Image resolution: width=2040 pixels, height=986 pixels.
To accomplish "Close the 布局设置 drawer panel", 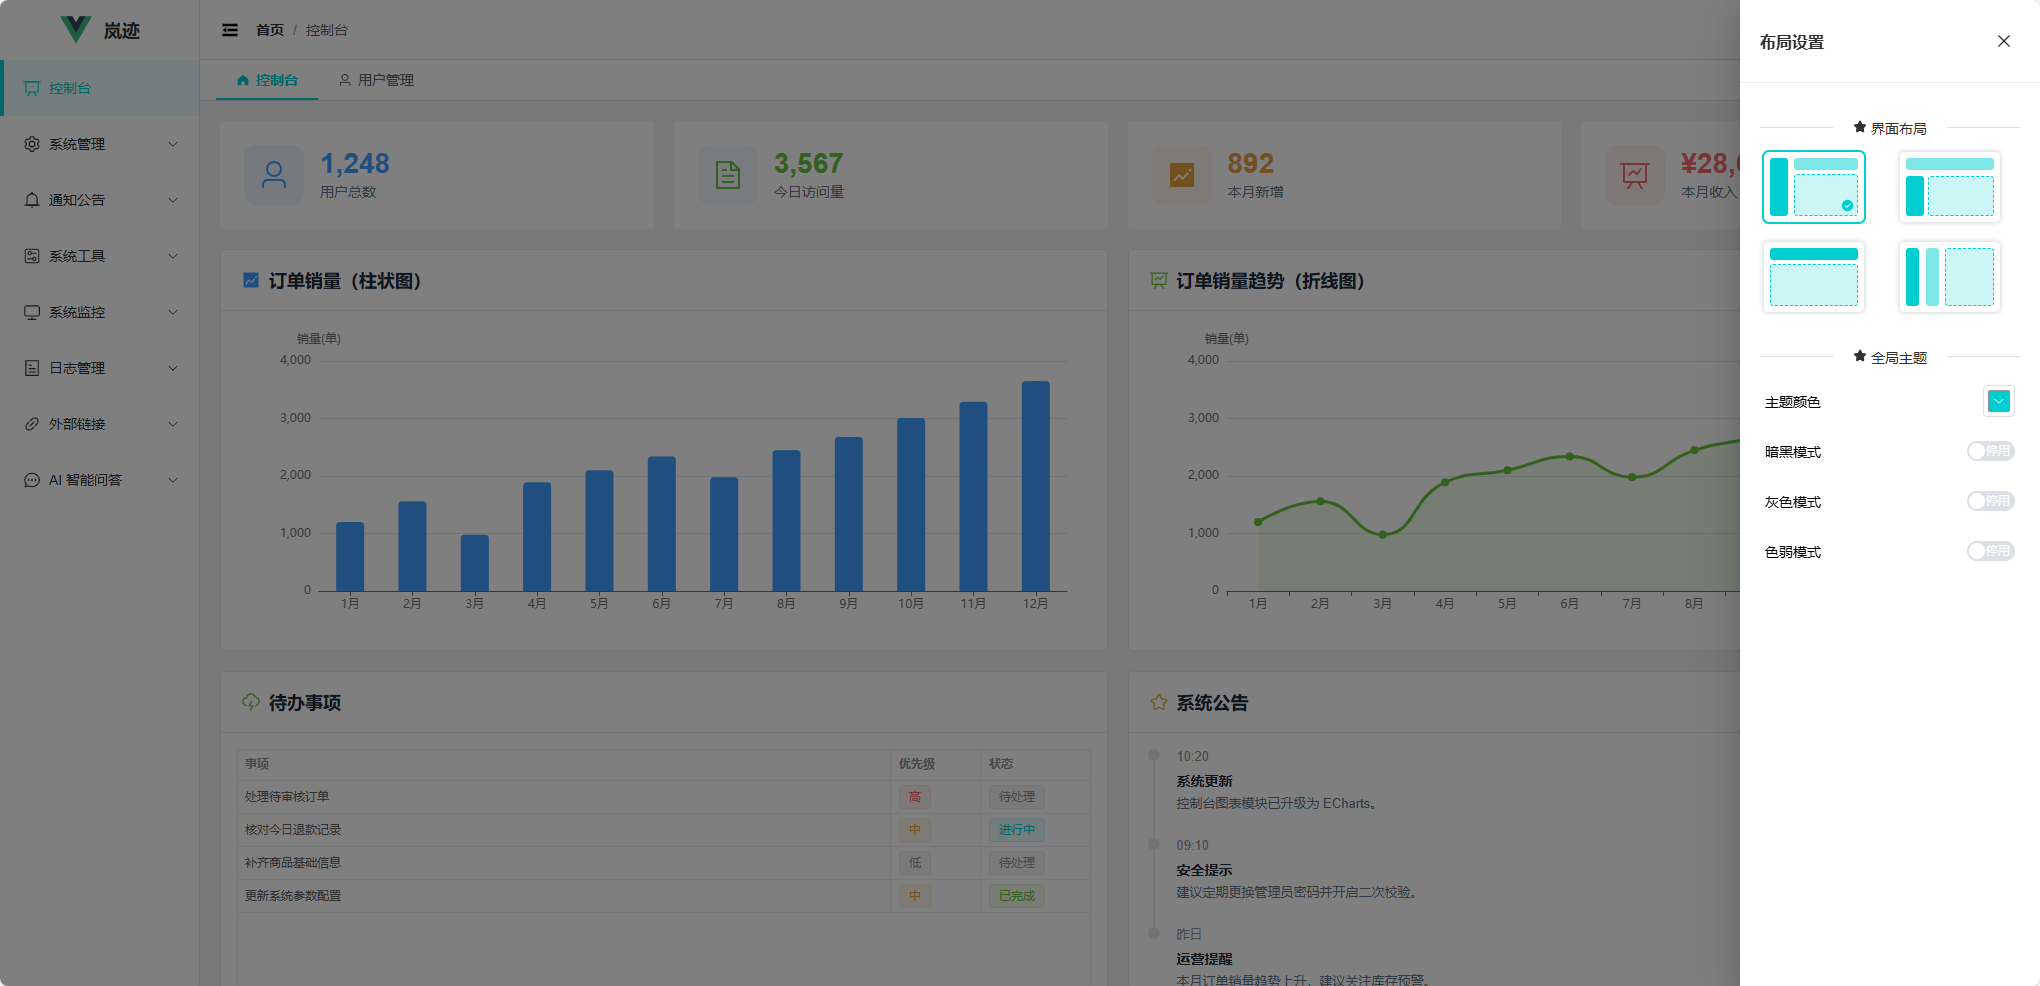I will pos(2003,41).
